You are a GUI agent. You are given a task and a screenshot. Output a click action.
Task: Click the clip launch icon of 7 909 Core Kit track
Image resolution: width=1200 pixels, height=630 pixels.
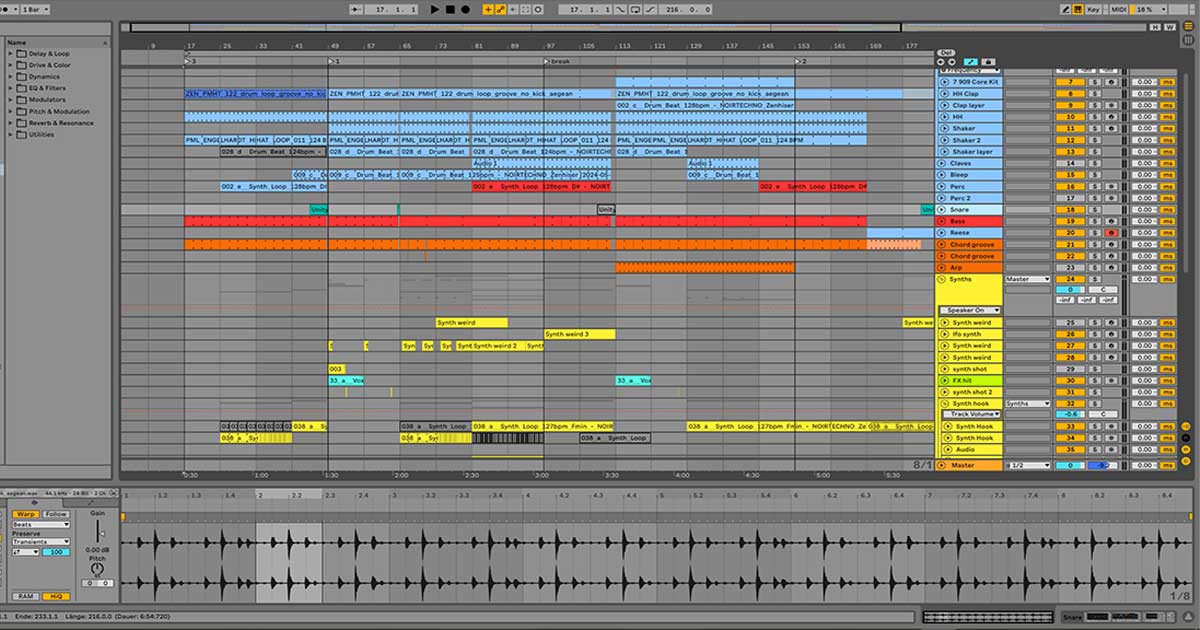coord(942,82)
